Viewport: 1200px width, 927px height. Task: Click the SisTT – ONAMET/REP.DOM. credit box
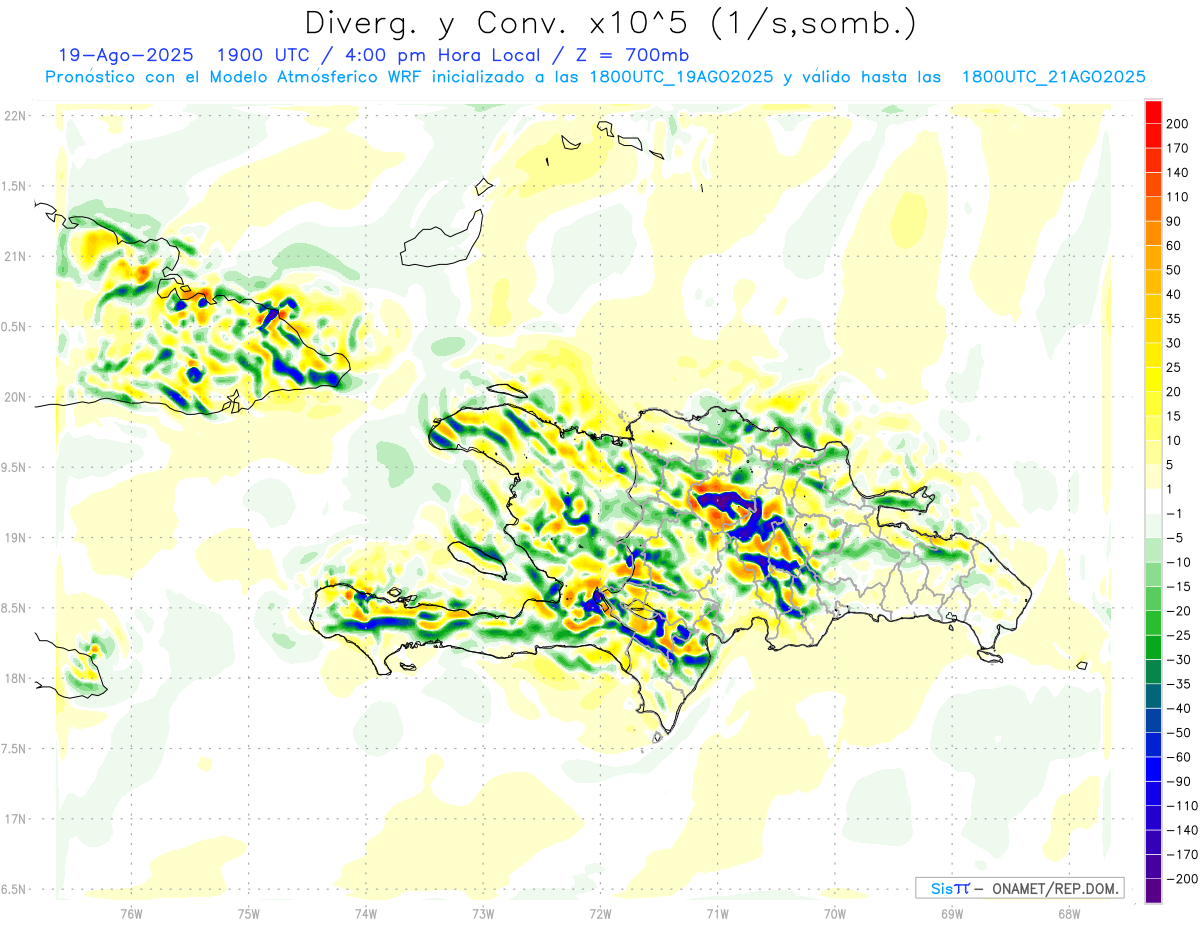[1019, 888]
